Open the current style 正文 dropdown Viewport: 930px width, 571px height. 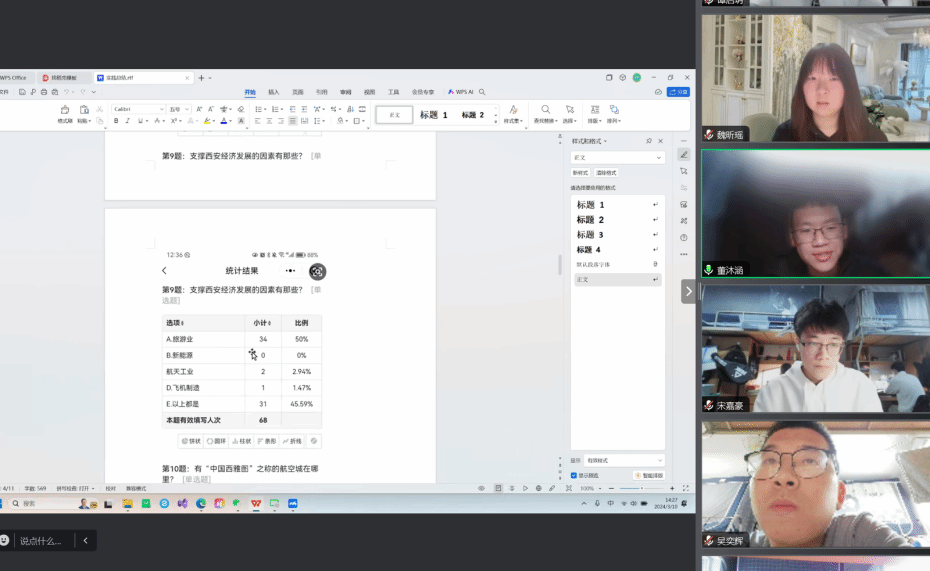coord(617,158)
